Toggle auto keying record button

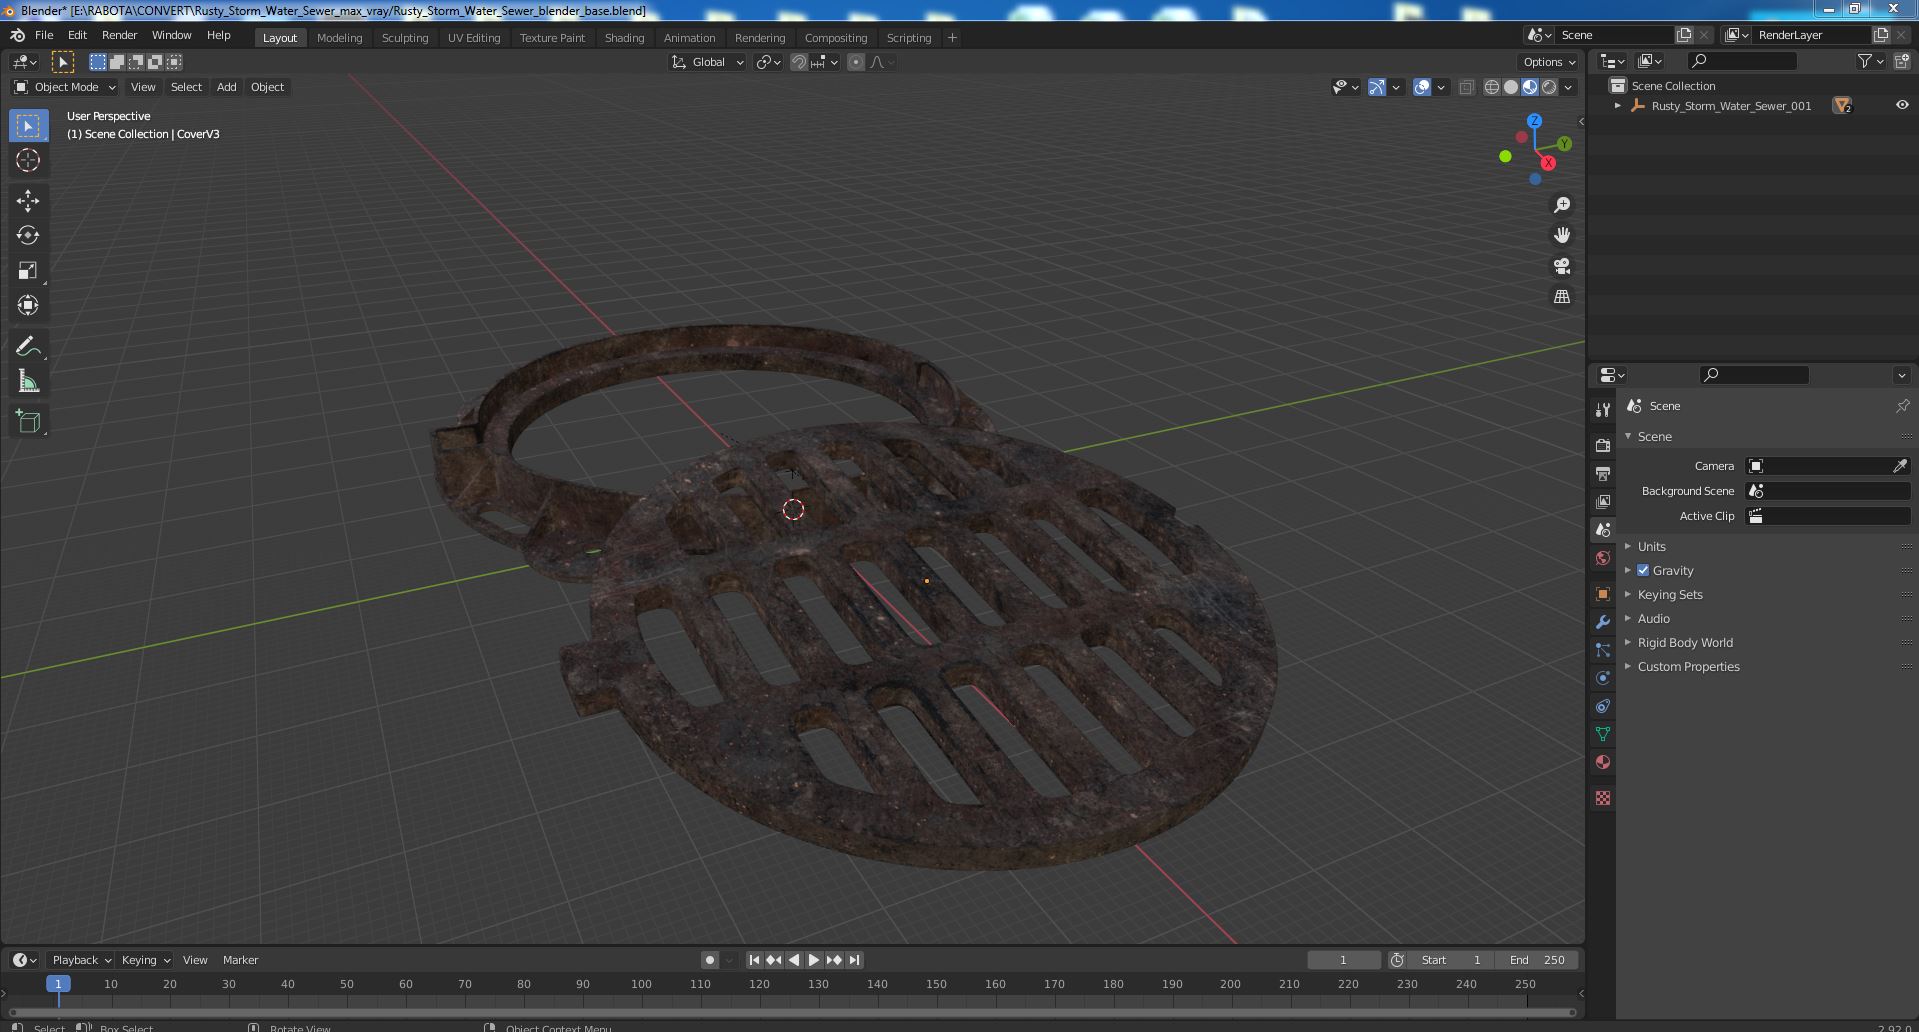pyautogui.click(x=709, y=960)
